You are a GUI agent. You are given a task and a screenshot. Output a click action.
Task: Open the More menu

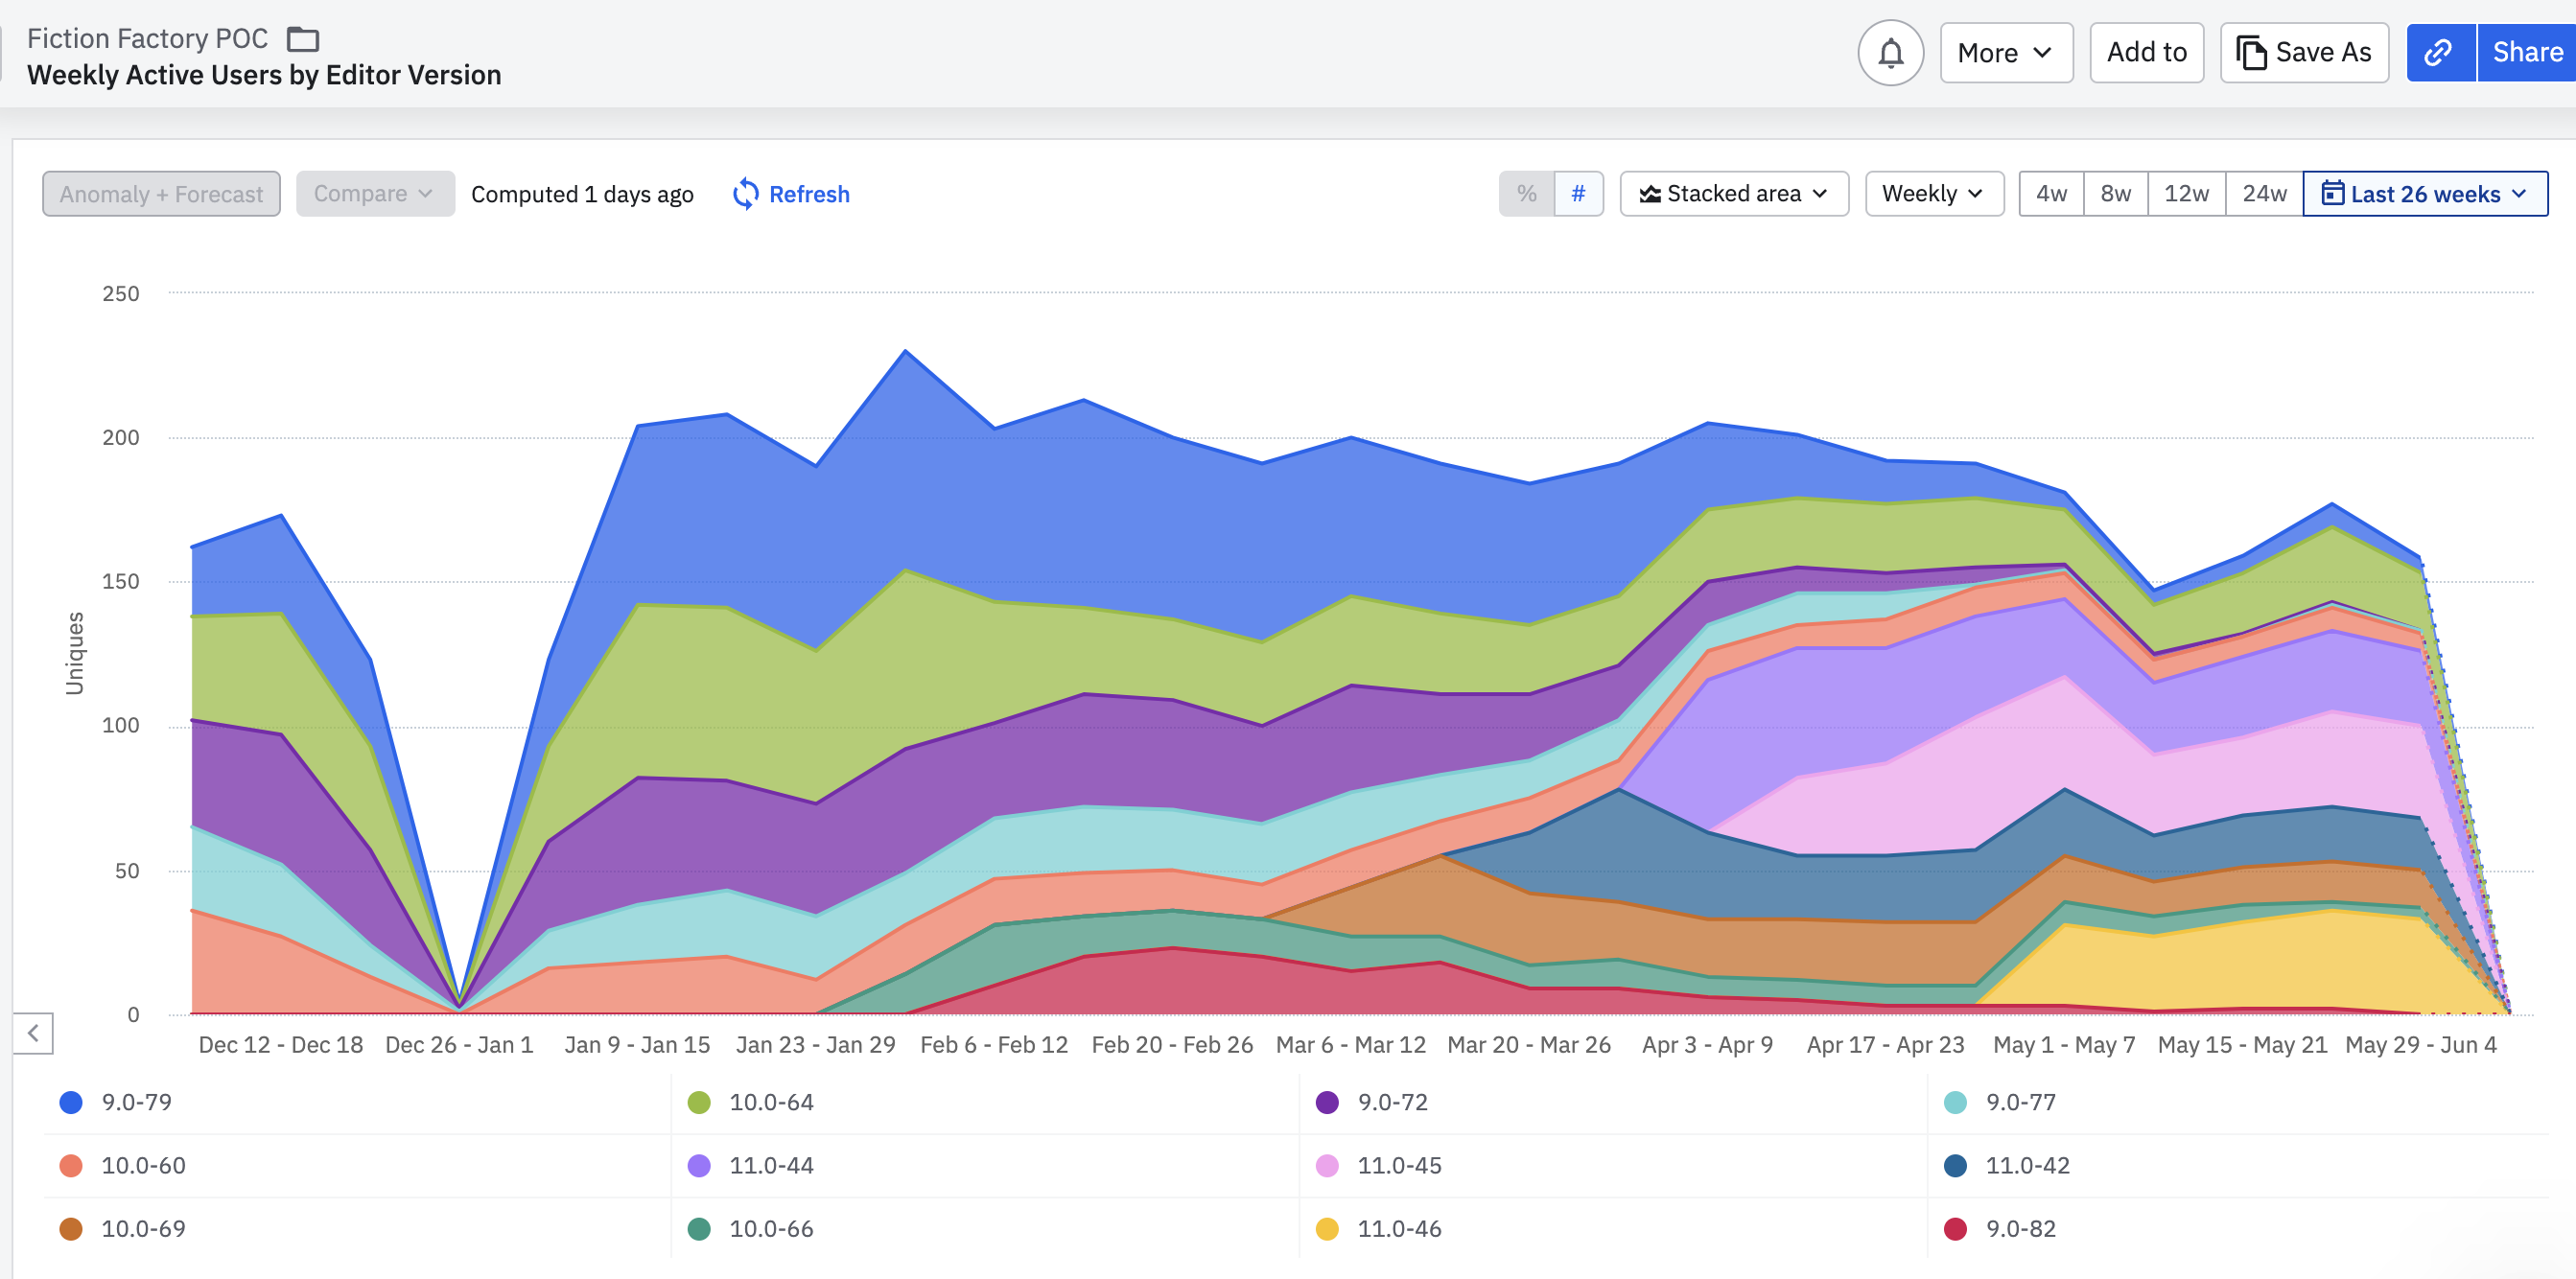pyautogui.click(x=2006, y=52)
